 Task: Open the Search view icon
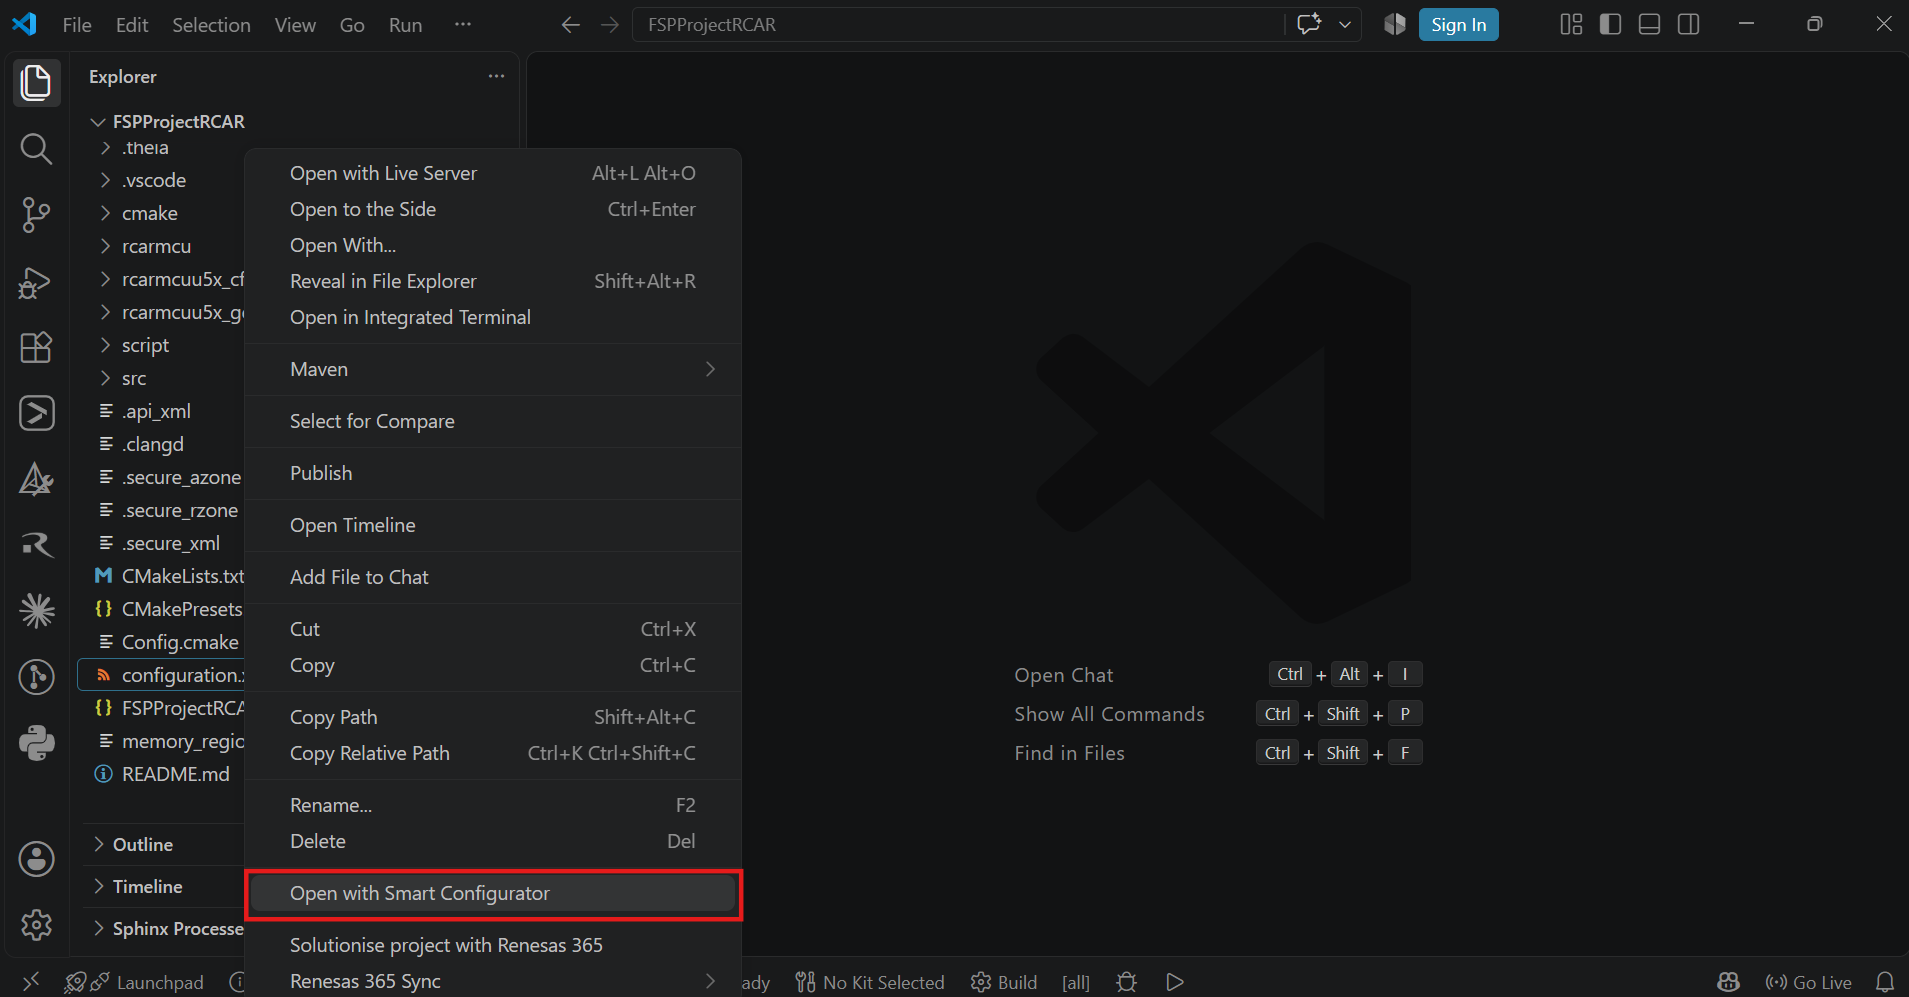pyautogui.click(x=36, y=149)
